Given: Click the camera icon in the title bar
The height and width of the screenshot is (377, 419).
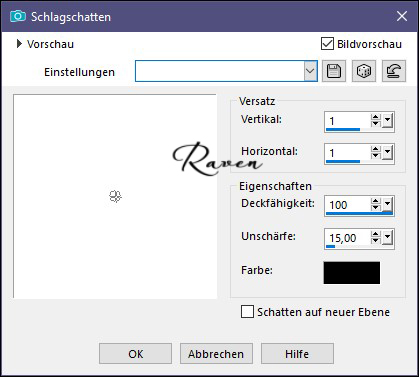Looking at the screenshot, I should coord(18,16).
